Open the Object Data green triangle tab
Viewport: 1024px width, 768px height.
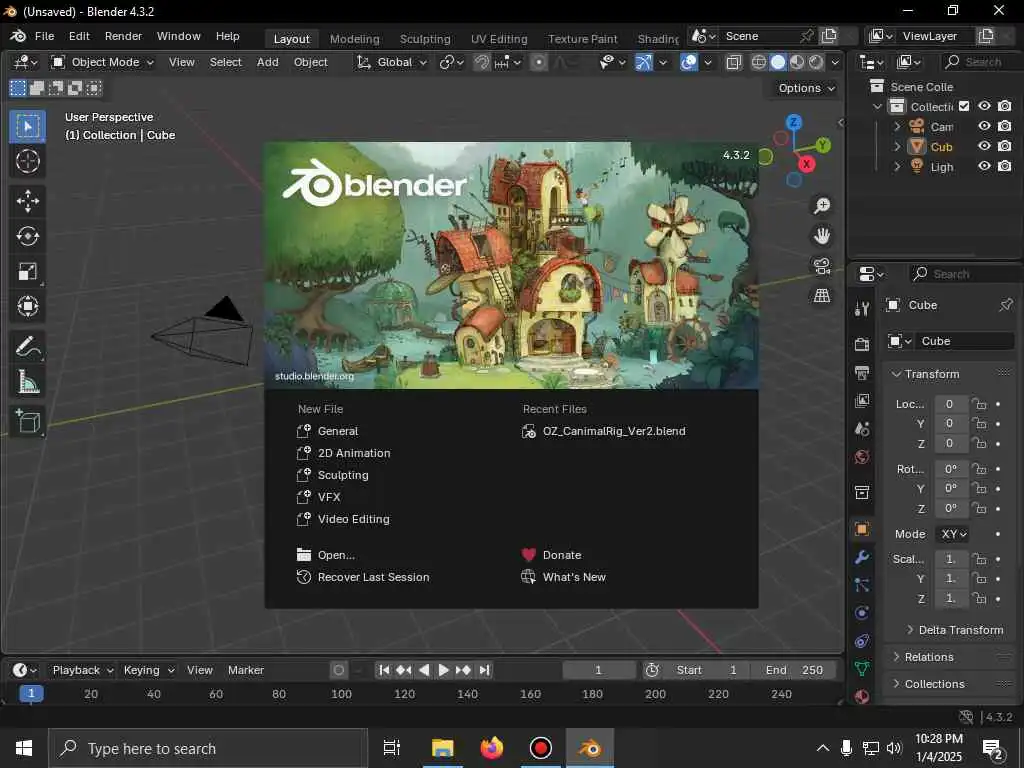tap(862, 669)
